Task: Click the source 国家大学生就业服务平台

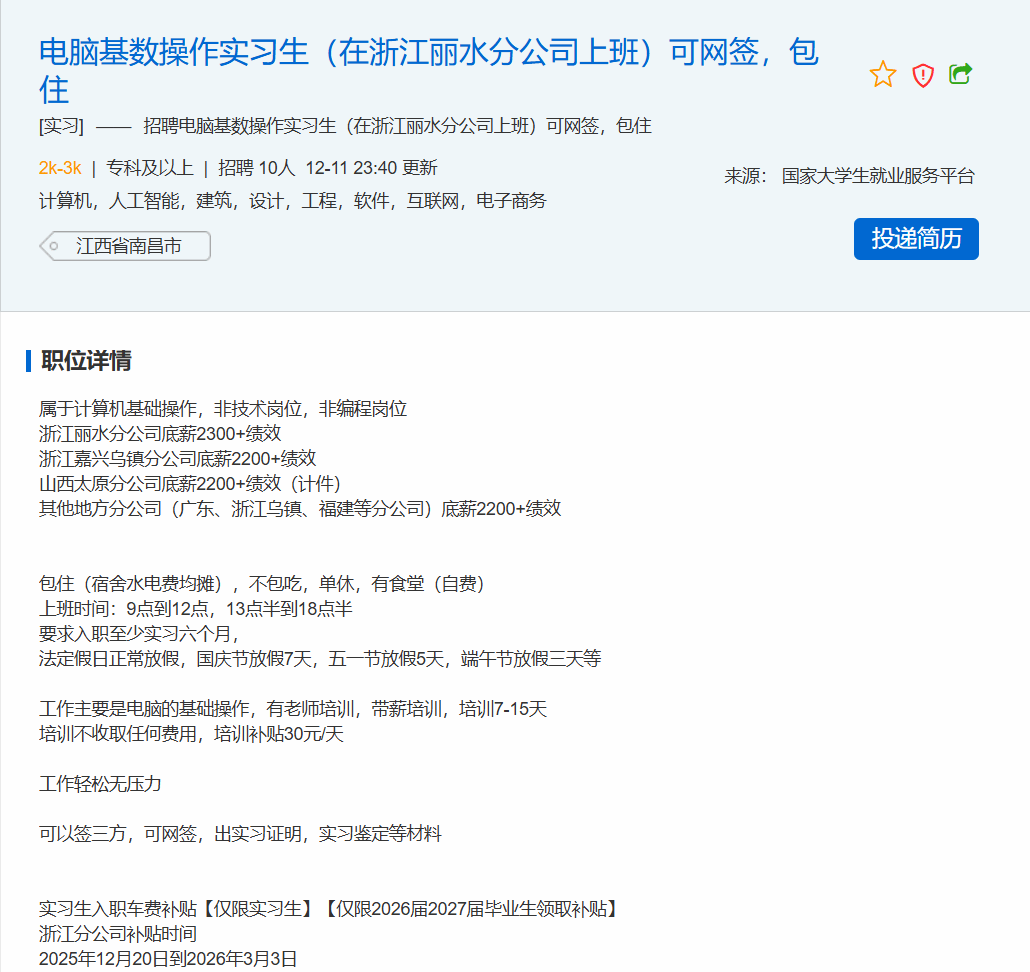Action: coord(877,176)
